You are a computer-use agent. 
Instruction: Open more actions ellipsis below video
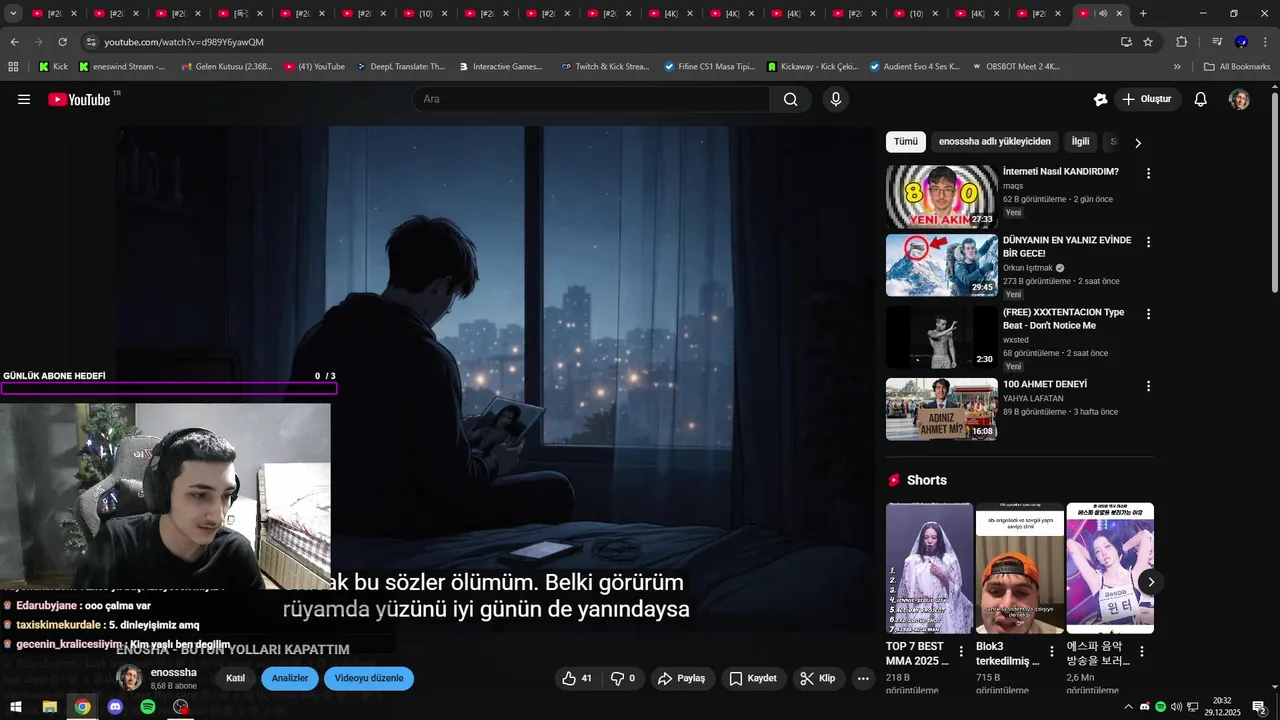pyautogui.click(x=863, y=678)
